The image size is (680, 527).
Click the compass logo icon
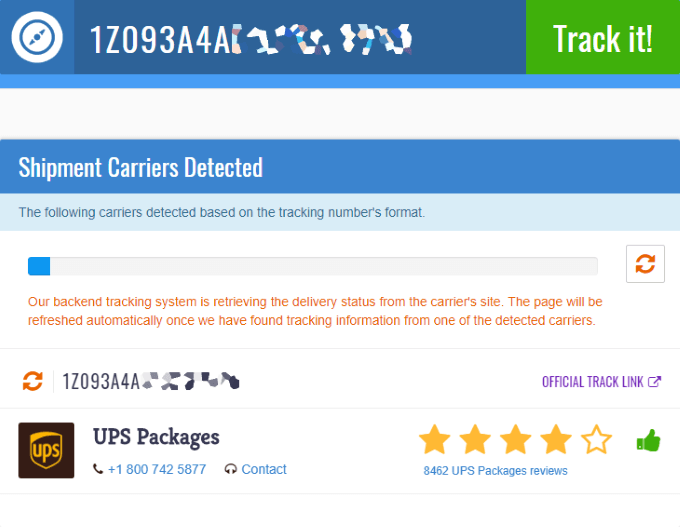pos(37,37)
